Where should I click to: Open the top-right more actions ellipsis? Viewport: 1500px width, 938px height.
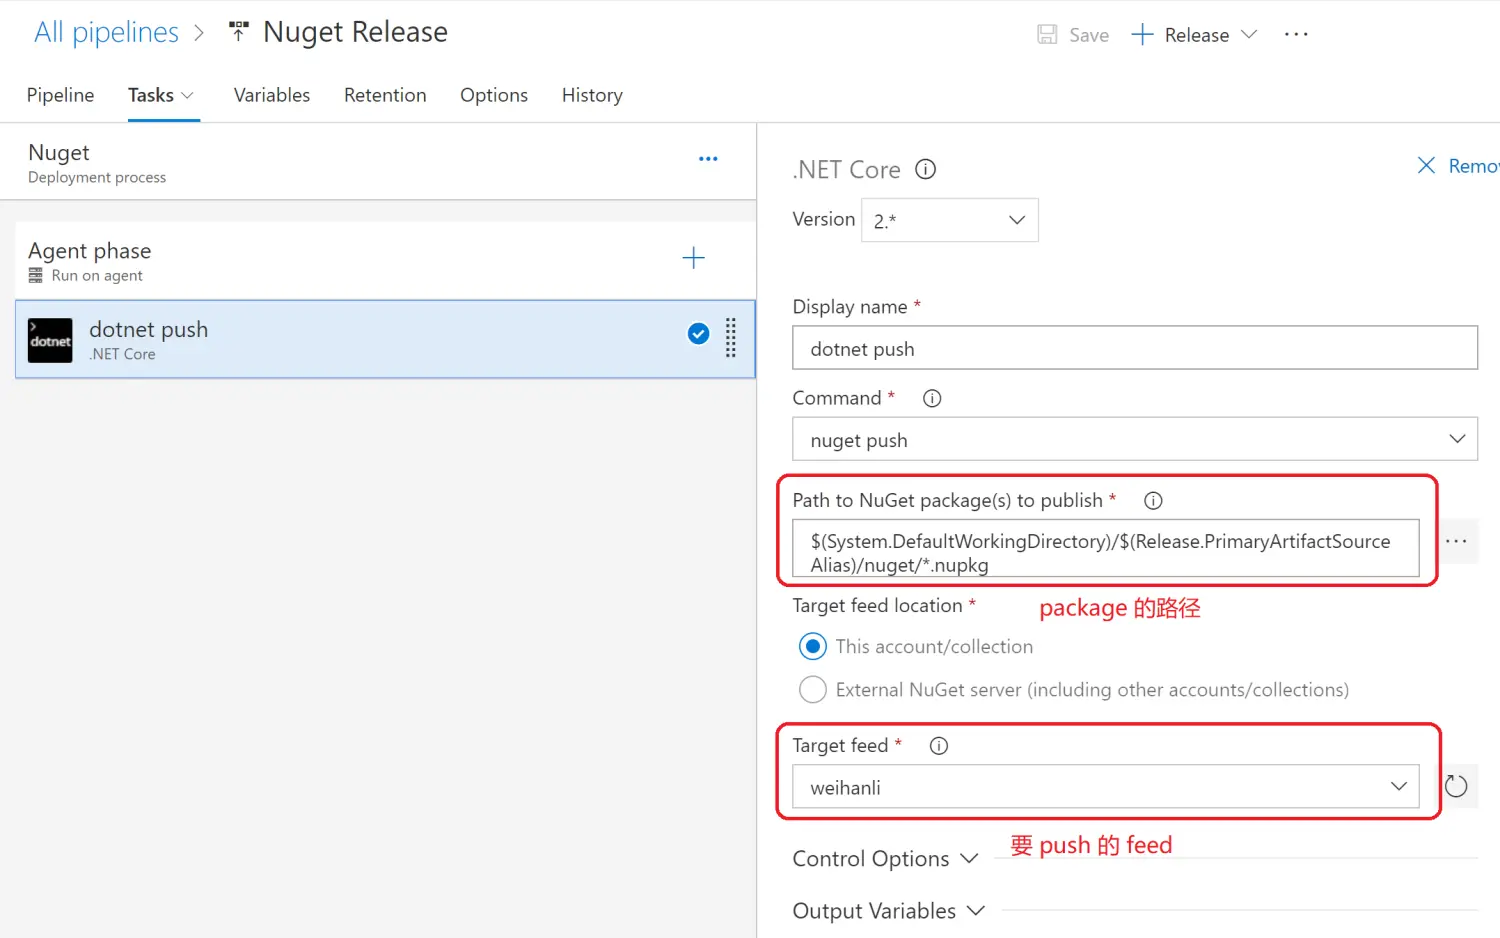(1296, 35)
